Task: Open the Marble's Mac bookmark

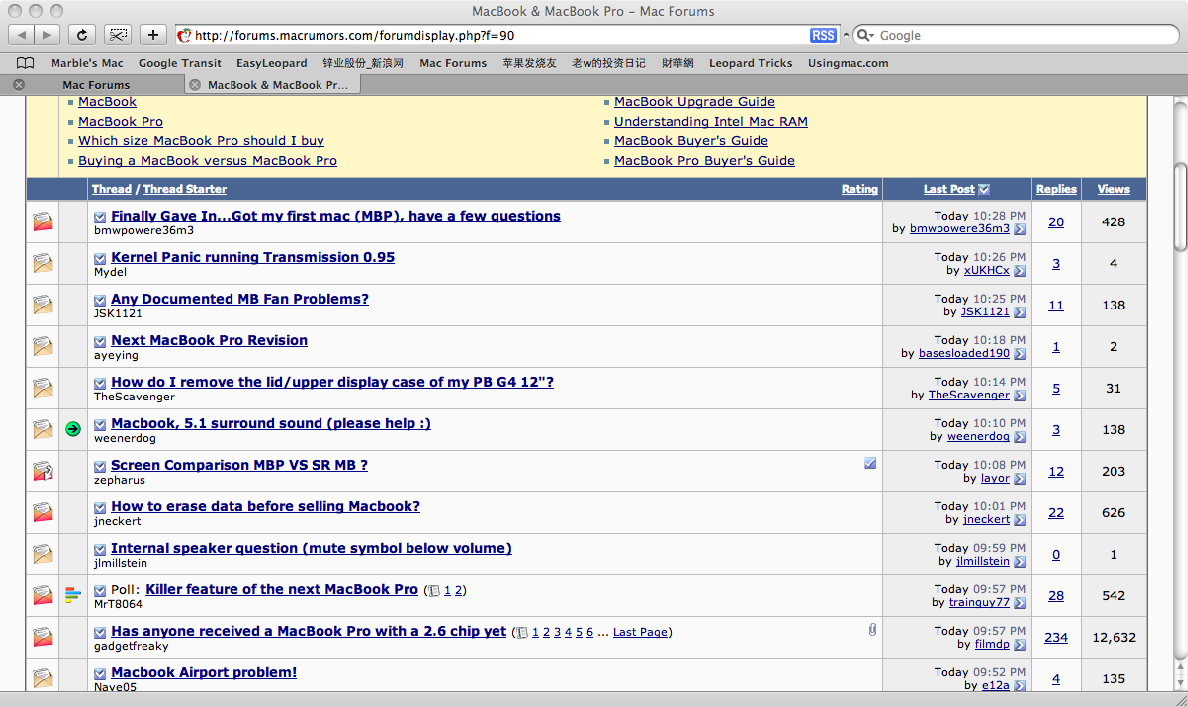Action: (87, 63)
